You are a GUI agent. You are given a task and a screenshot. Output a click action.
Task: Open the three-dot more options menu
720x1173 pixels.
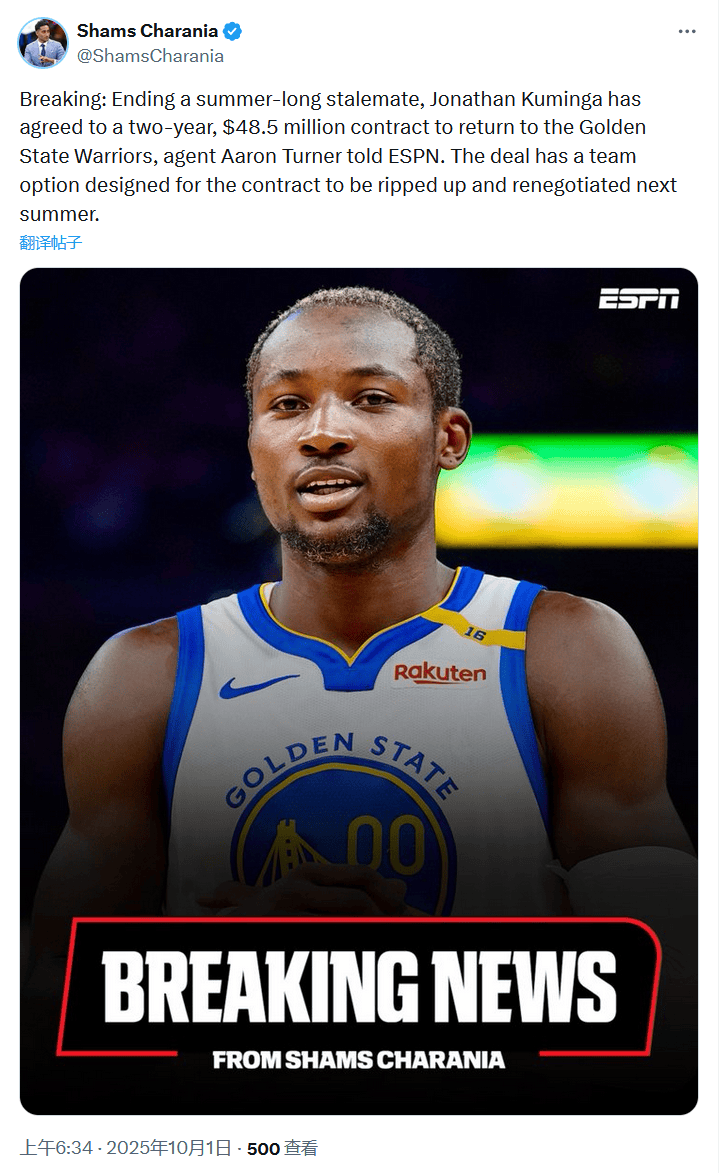pyautogui.click(x=686, y=31)
